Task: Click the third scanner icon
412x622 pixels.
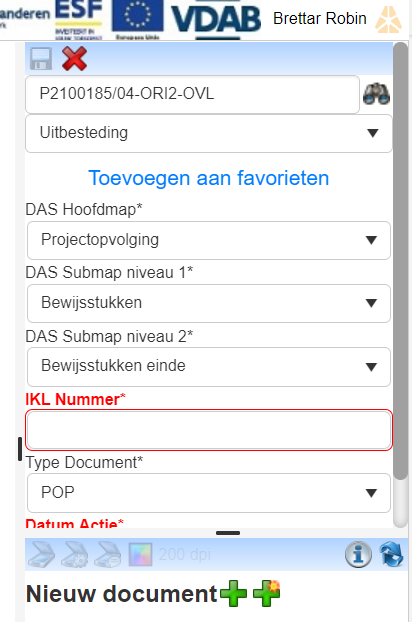Action: 108,554
